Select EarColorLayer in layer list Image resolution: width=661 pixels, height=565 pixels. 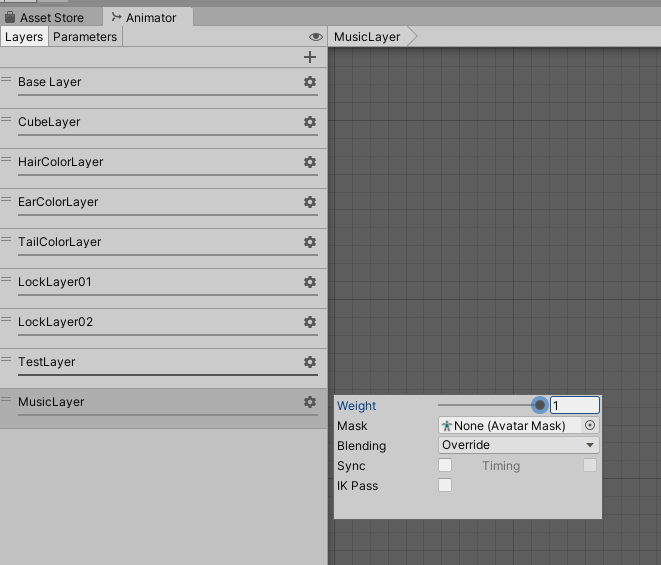(164, 208)
